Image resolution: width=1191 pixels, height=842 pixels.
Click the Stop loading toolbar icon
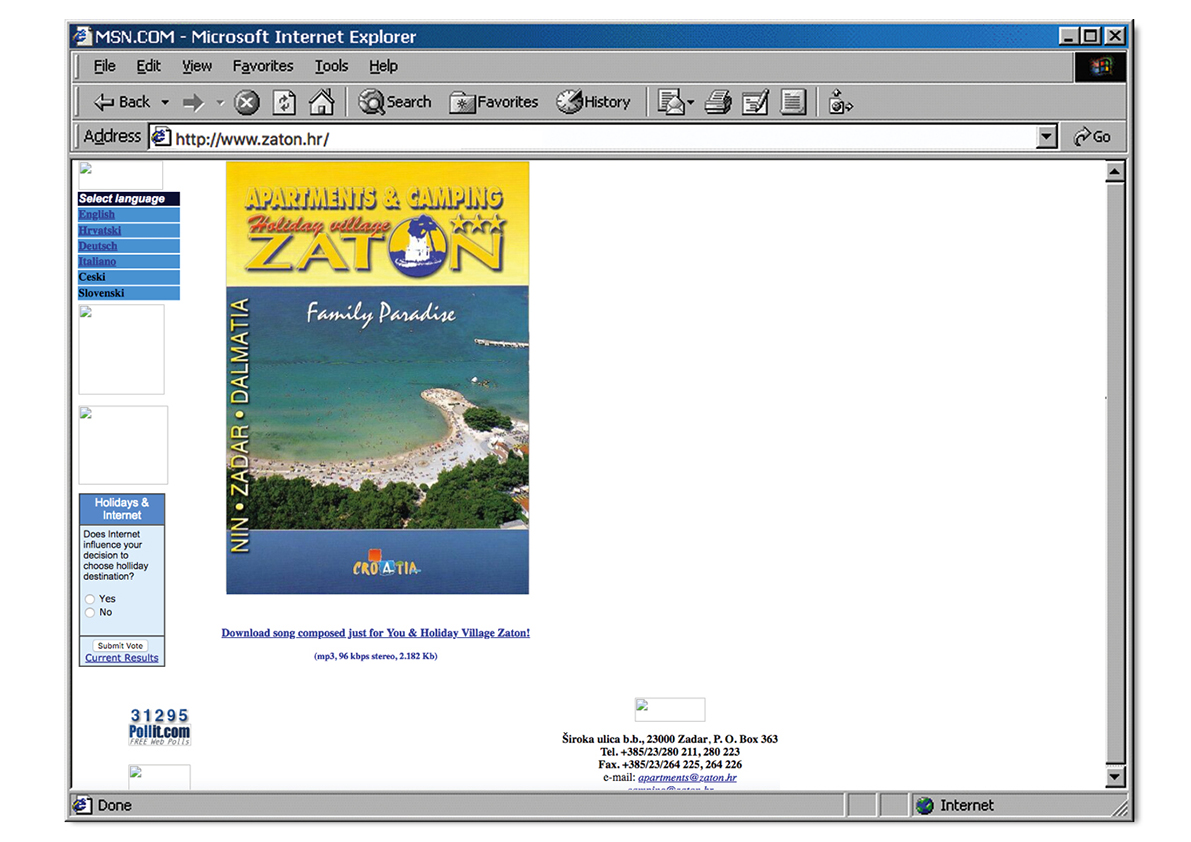tap(247, 102)
